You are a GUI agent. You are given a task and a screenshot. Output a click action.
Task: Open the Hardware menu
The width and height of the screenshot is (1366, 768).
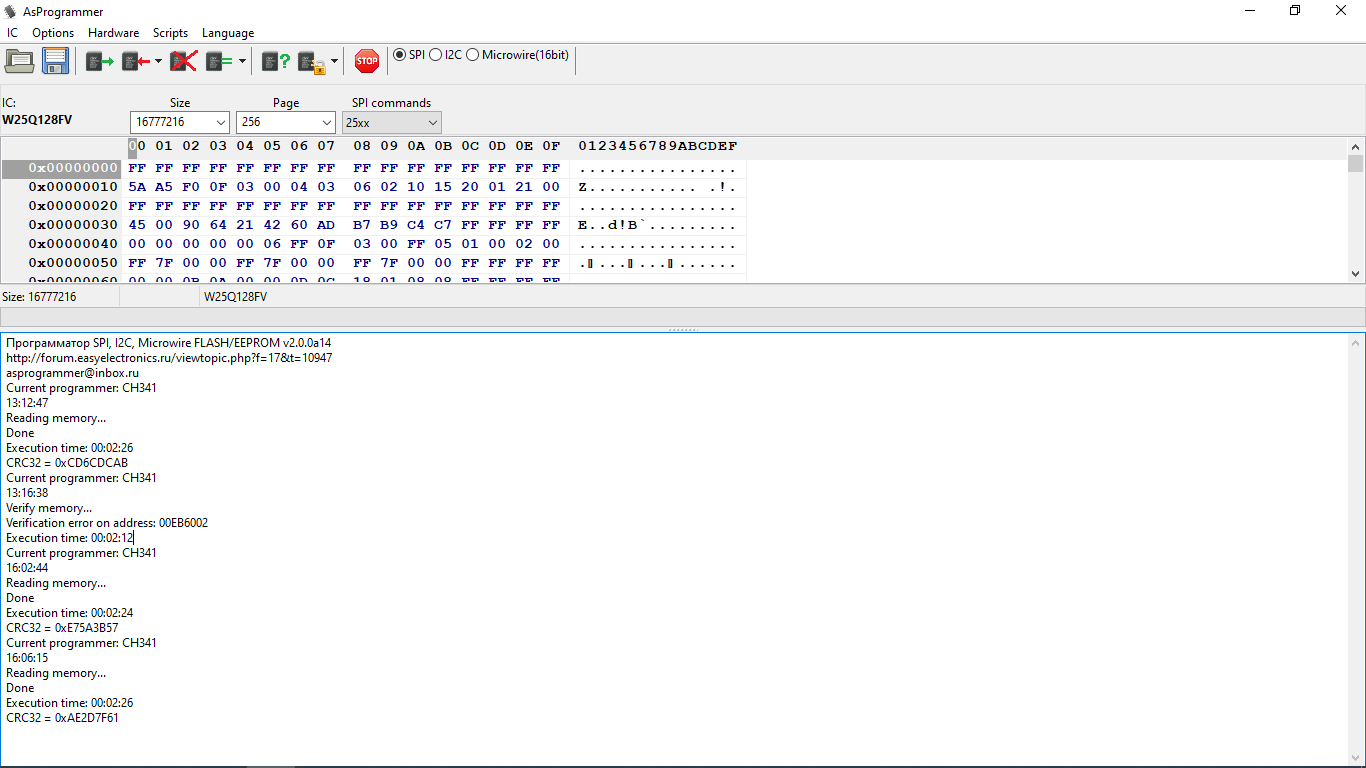point(113,33)
